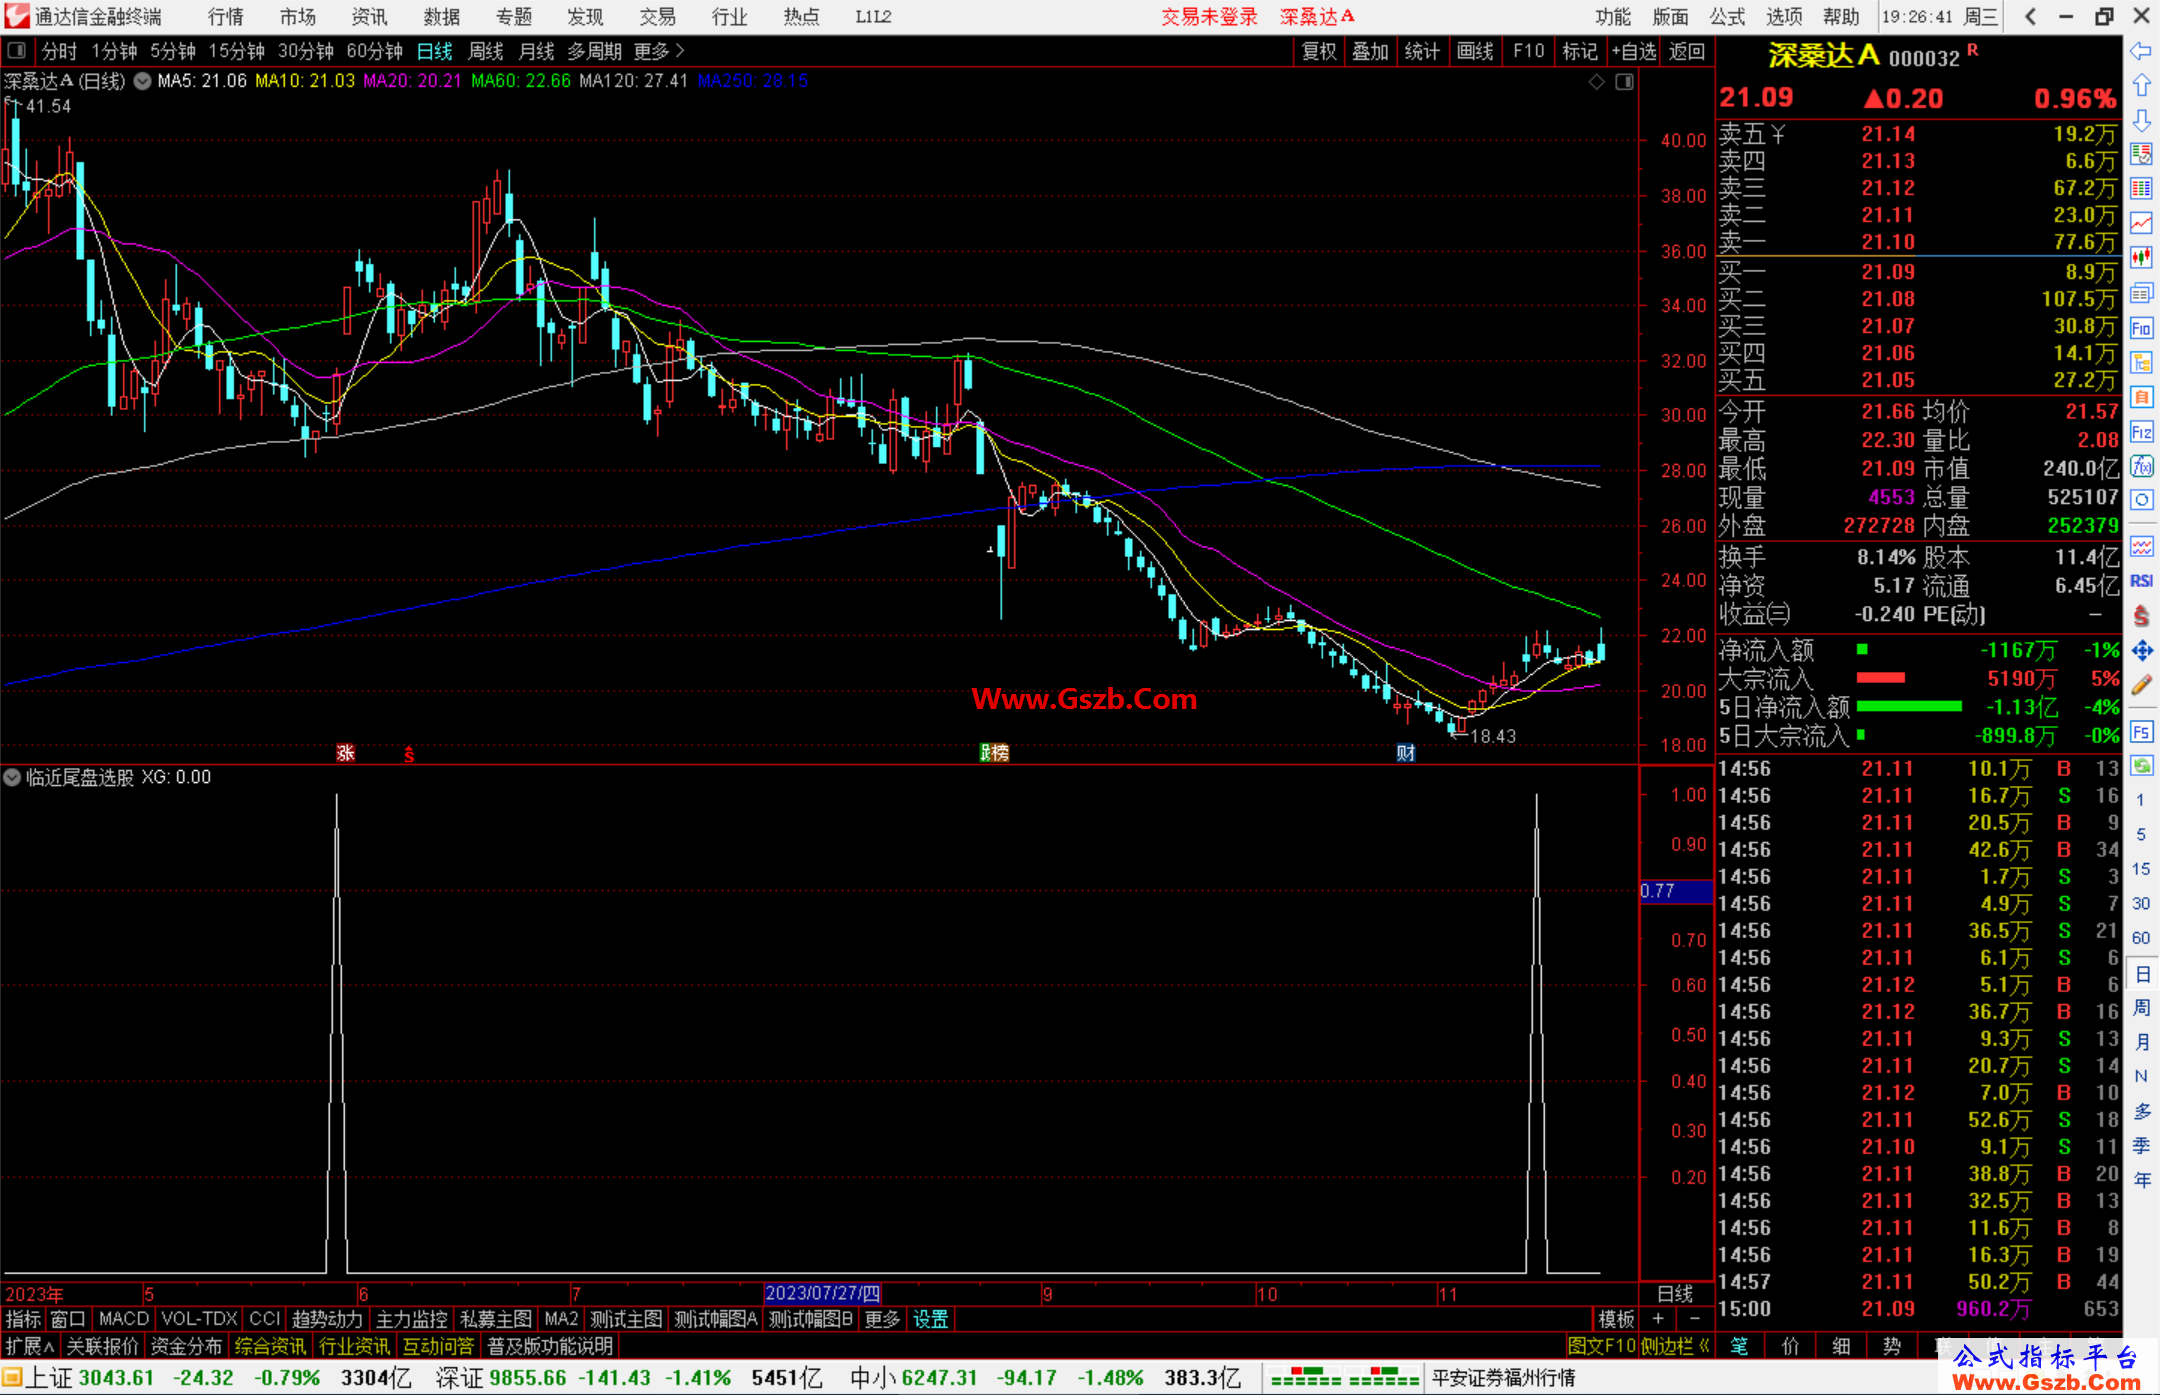Open the 叠加 overlay dropdown
2160x1395 pixels.
pos(1370,51)
